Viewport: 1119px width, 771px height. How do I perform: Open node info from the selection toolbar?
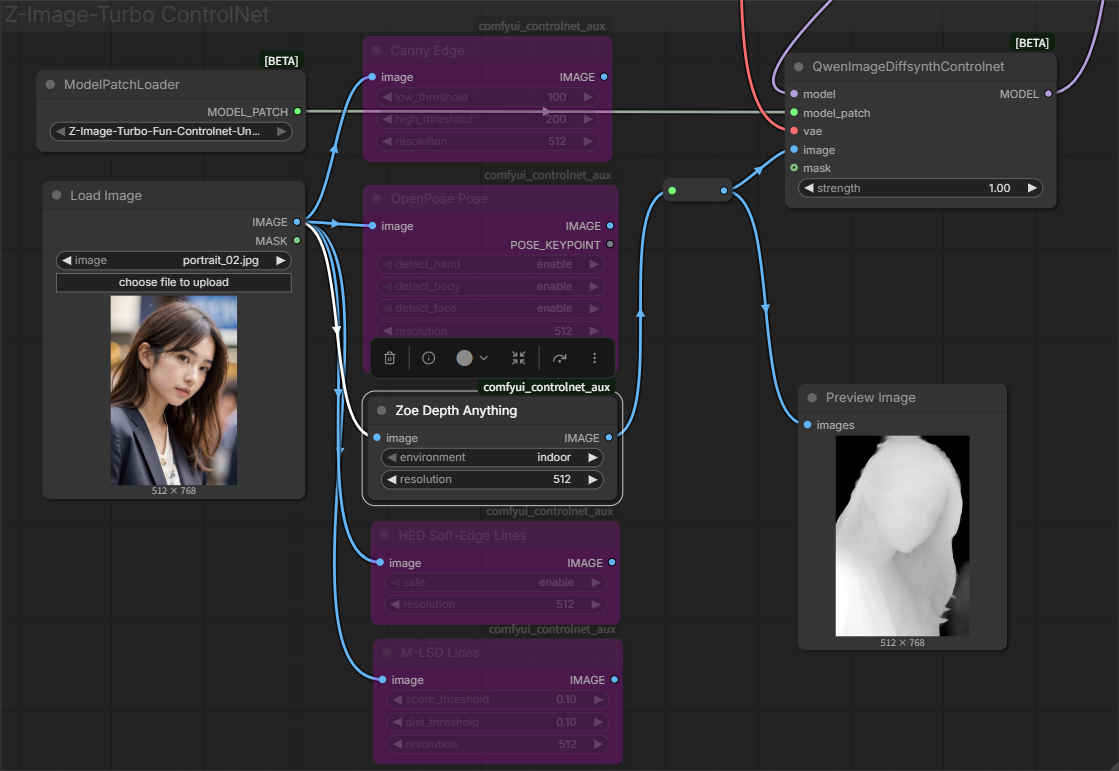point(428,358)
